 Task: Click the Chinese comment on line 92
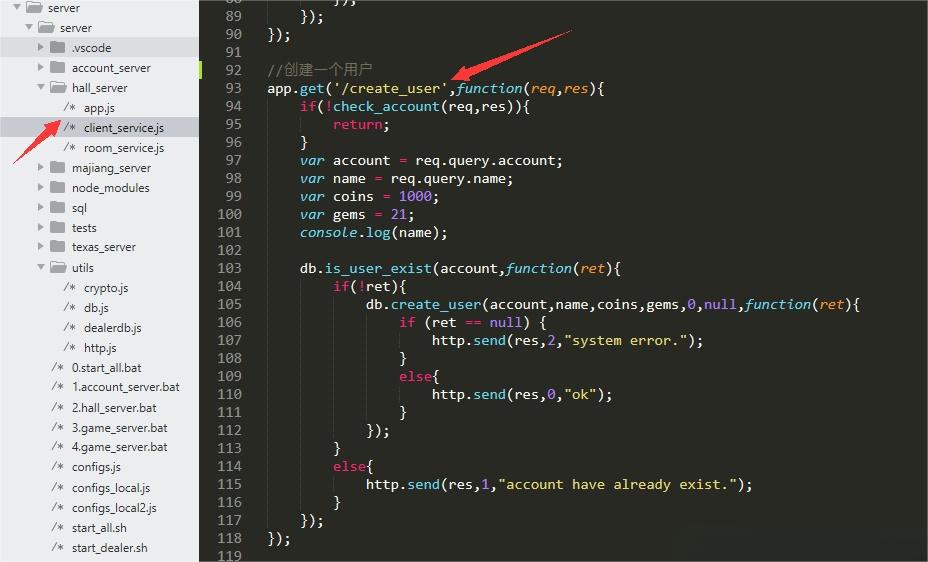[320, 70]
